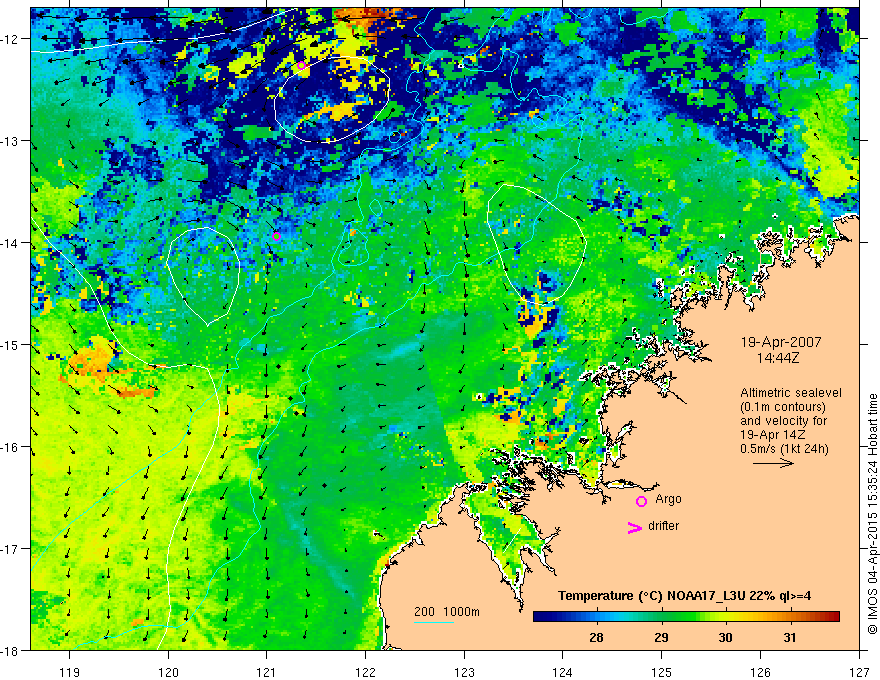The image size is (880, 680).
Task: Click the 'Altimetric sealevel' caption line
Action: pos(790,393)
